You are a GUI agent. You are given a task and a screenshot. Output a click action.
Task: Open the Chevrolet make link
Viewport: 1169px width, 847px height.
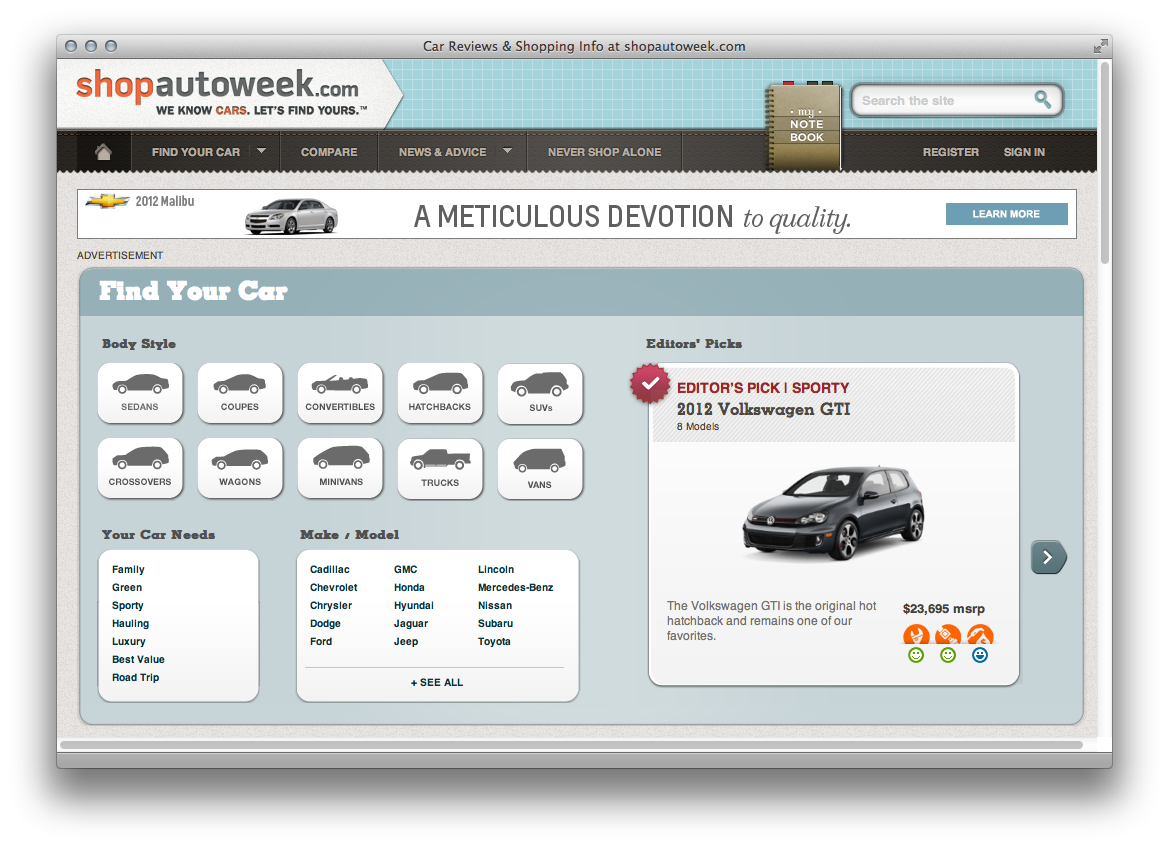pos(333,588)
